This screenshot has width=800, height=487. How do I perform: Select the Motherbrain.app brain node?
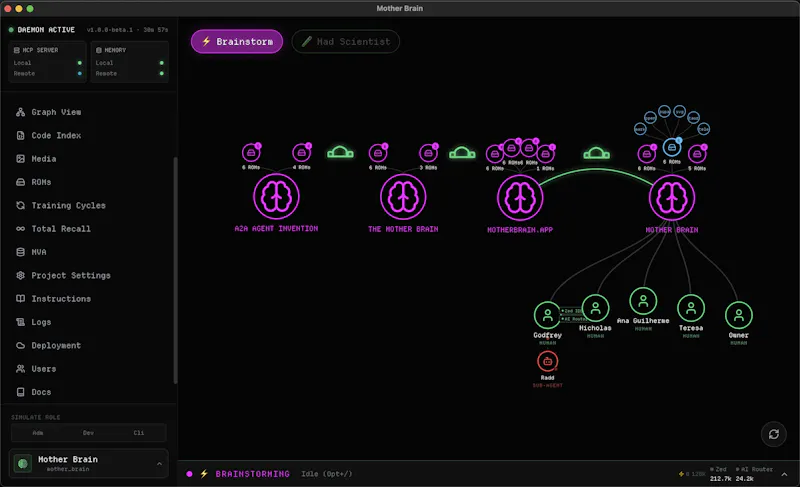[520, 197]
